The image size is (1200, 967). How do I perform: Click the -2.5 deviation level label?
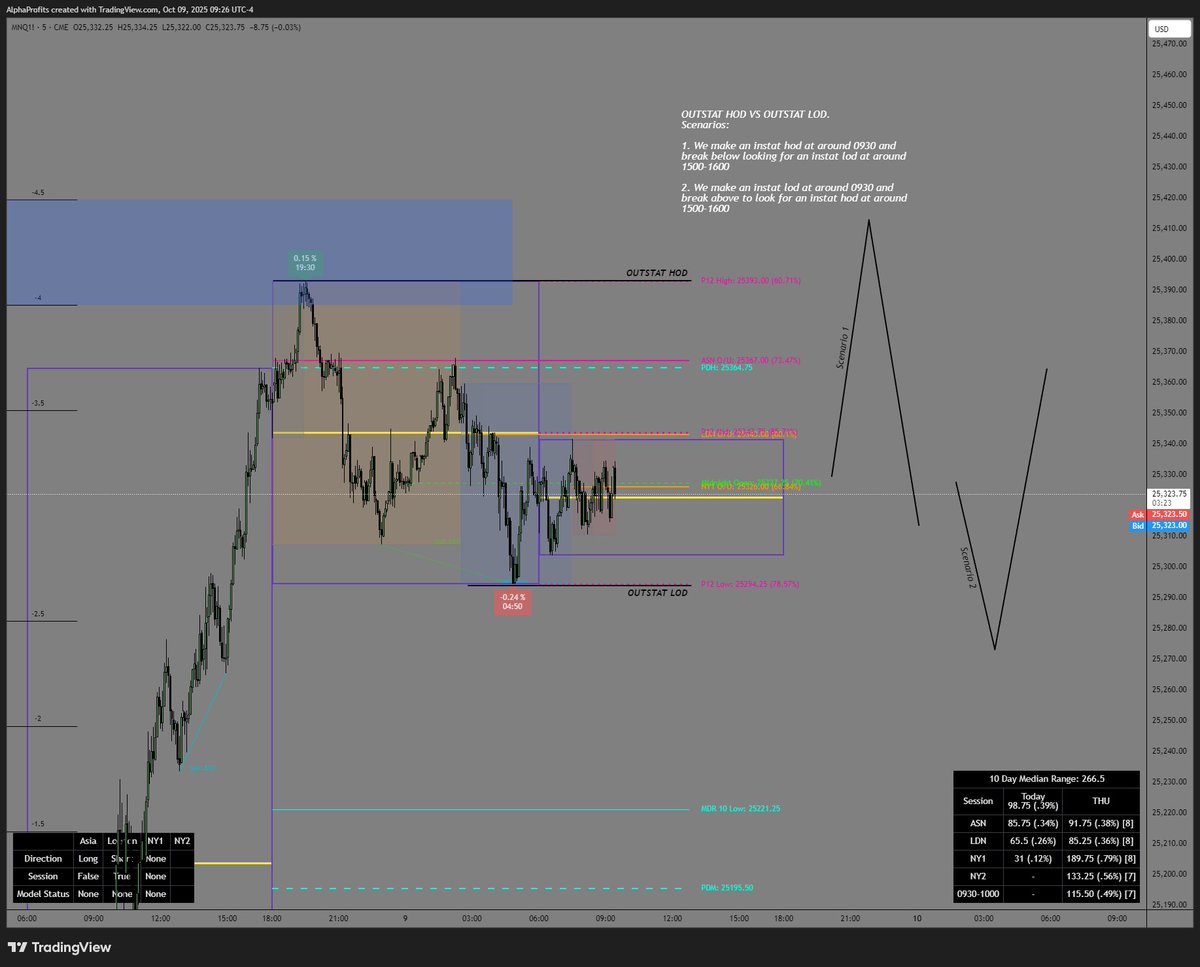click(37, 613)
